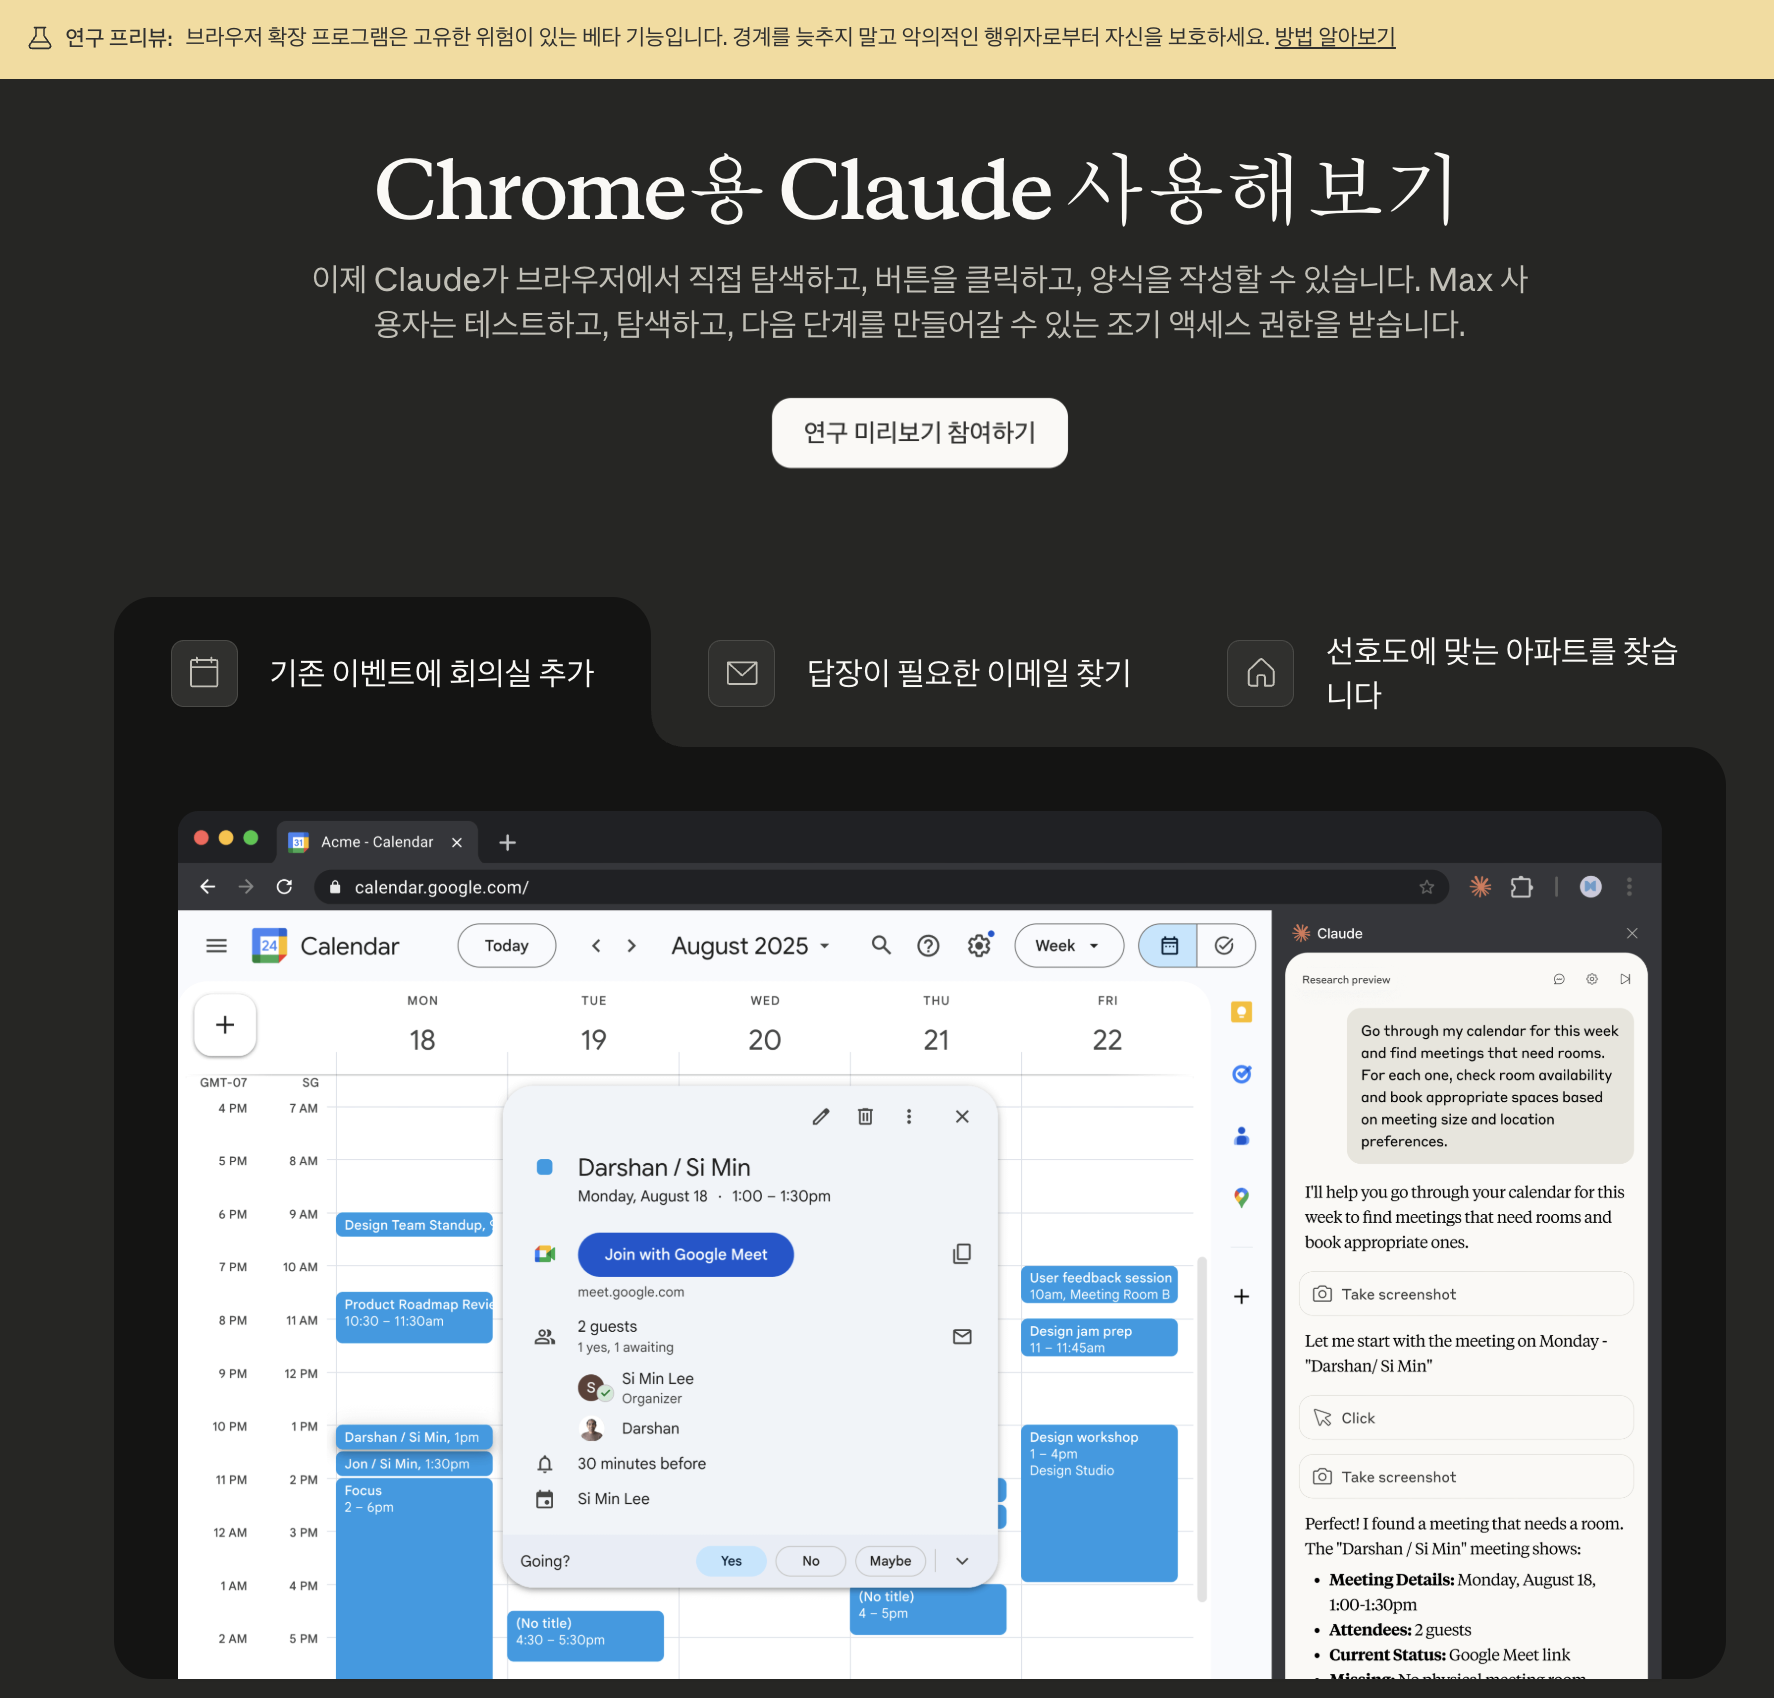Open the Calendar hamburger main menu
Viewport: 1774px width, 1698px height.
pyautogui.click(x=216, y=946)
